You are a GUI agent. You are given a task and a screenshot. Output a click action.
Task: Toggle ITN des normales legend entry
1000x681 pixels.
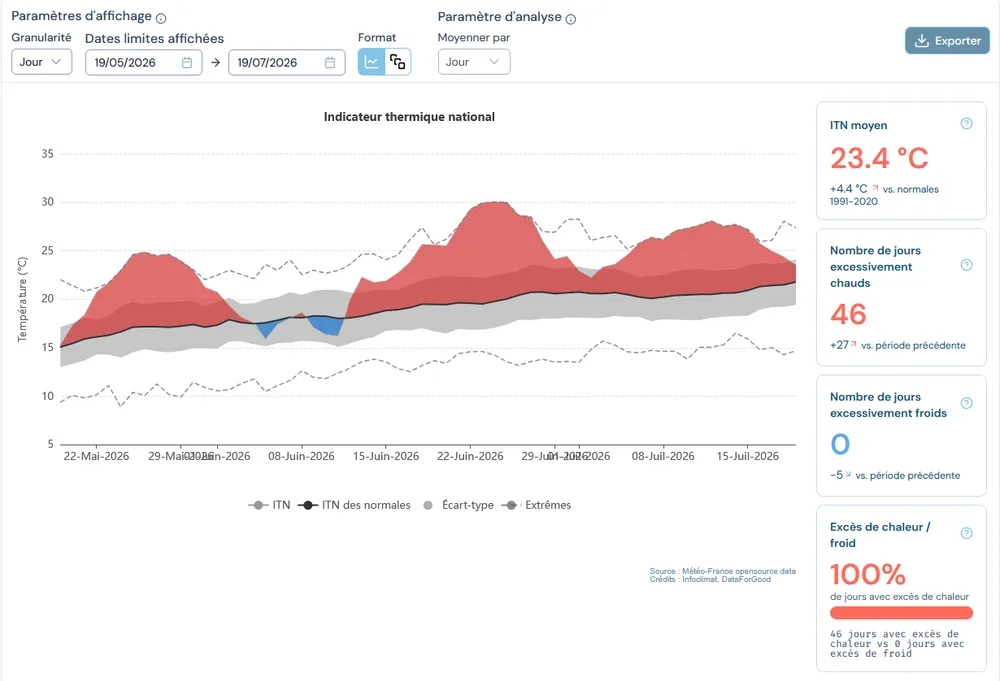pyautogui.click(x=354, y=505)
